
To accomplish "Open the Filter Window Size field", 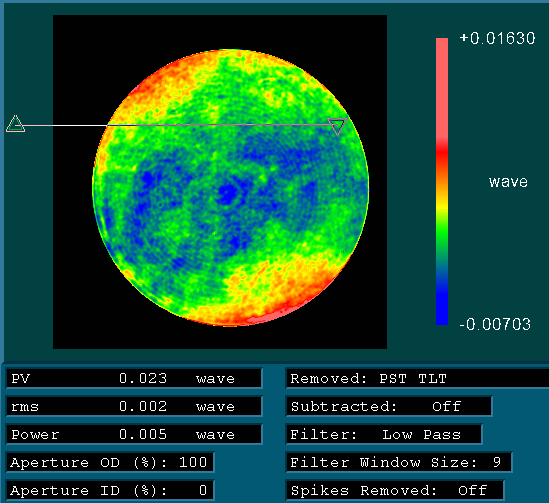I will tap(399, 462).
